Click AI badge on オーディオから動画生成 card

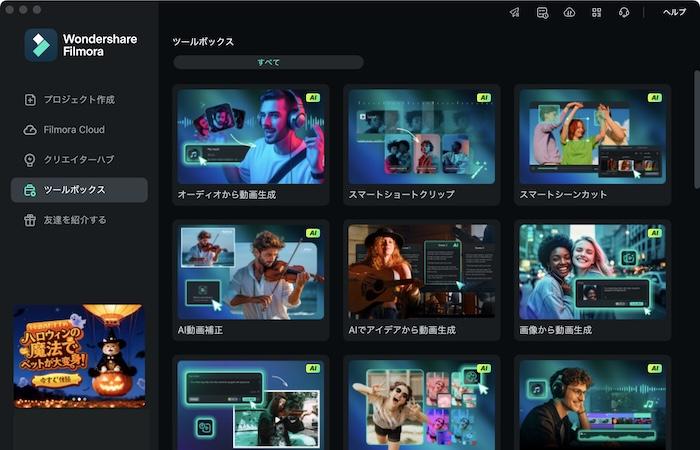313,98
